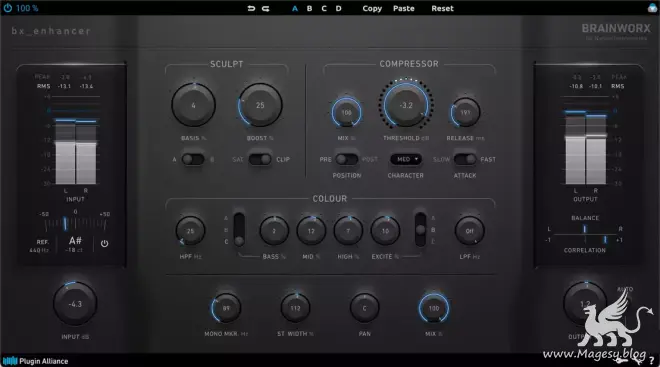This screenshot has width=660, height=367.
Task: Click the bx_enhancer title text
Action: pyautogui.click(x=51, y=31)
